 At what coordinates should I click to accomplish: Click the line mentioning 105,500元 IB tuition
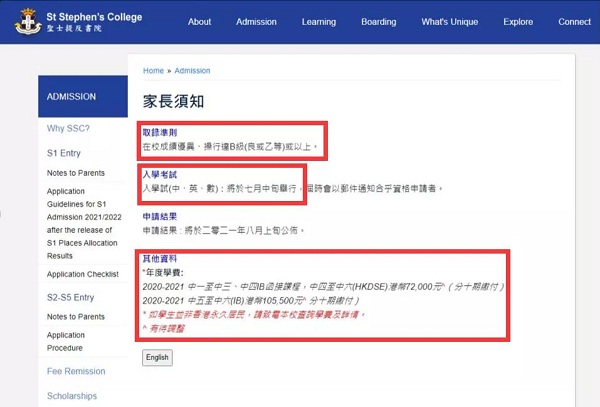click(x=251, y=301)
